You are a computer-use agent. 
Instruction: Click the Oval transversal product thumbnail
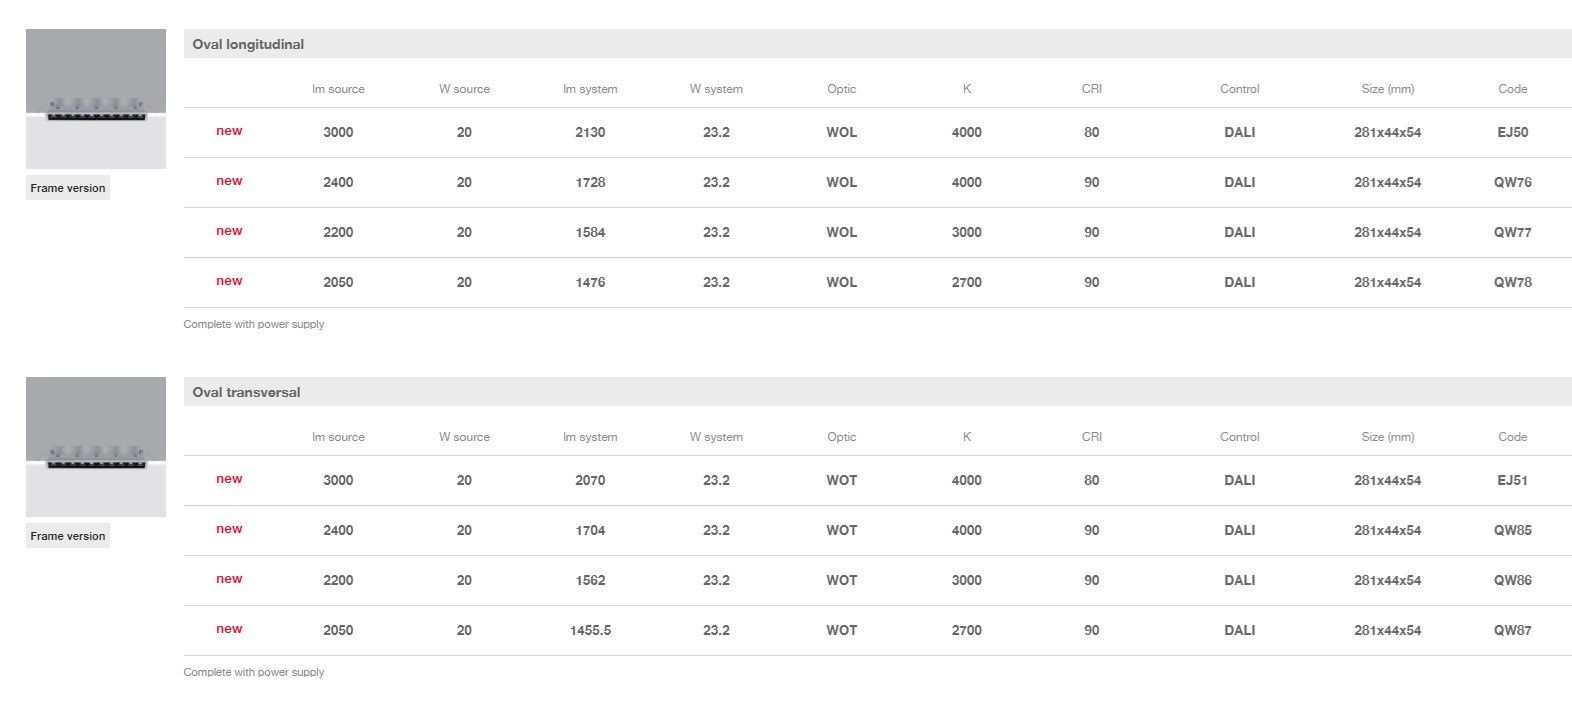tap(96, 447)
